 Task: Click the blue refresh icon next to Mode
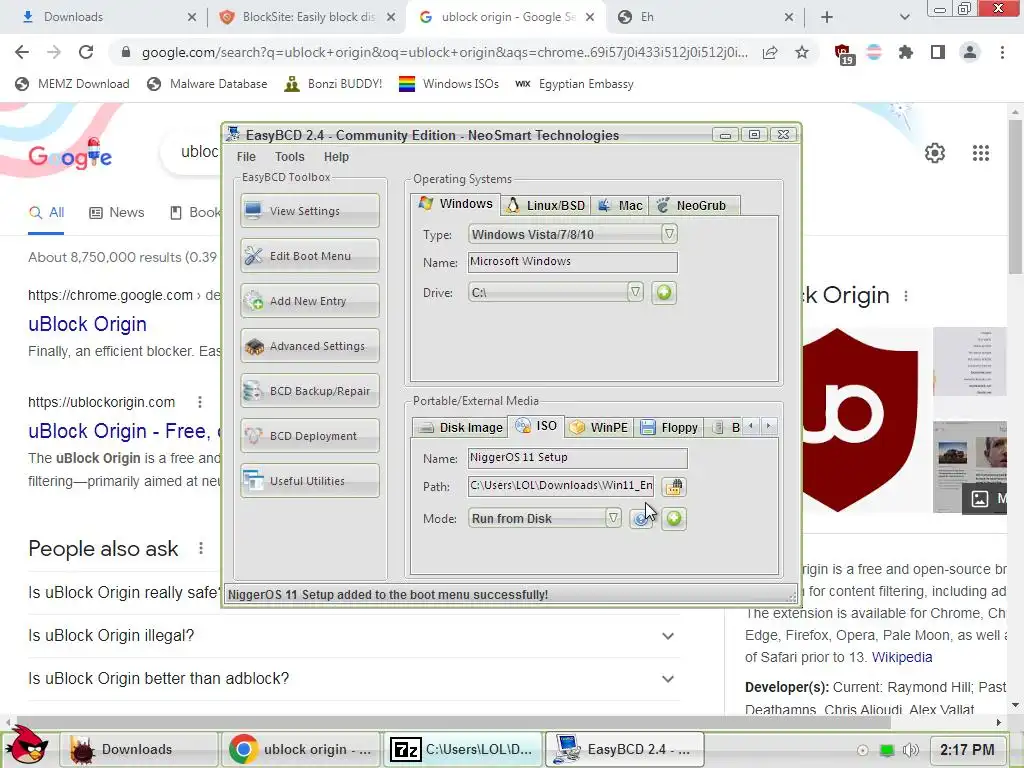[641, 519]
